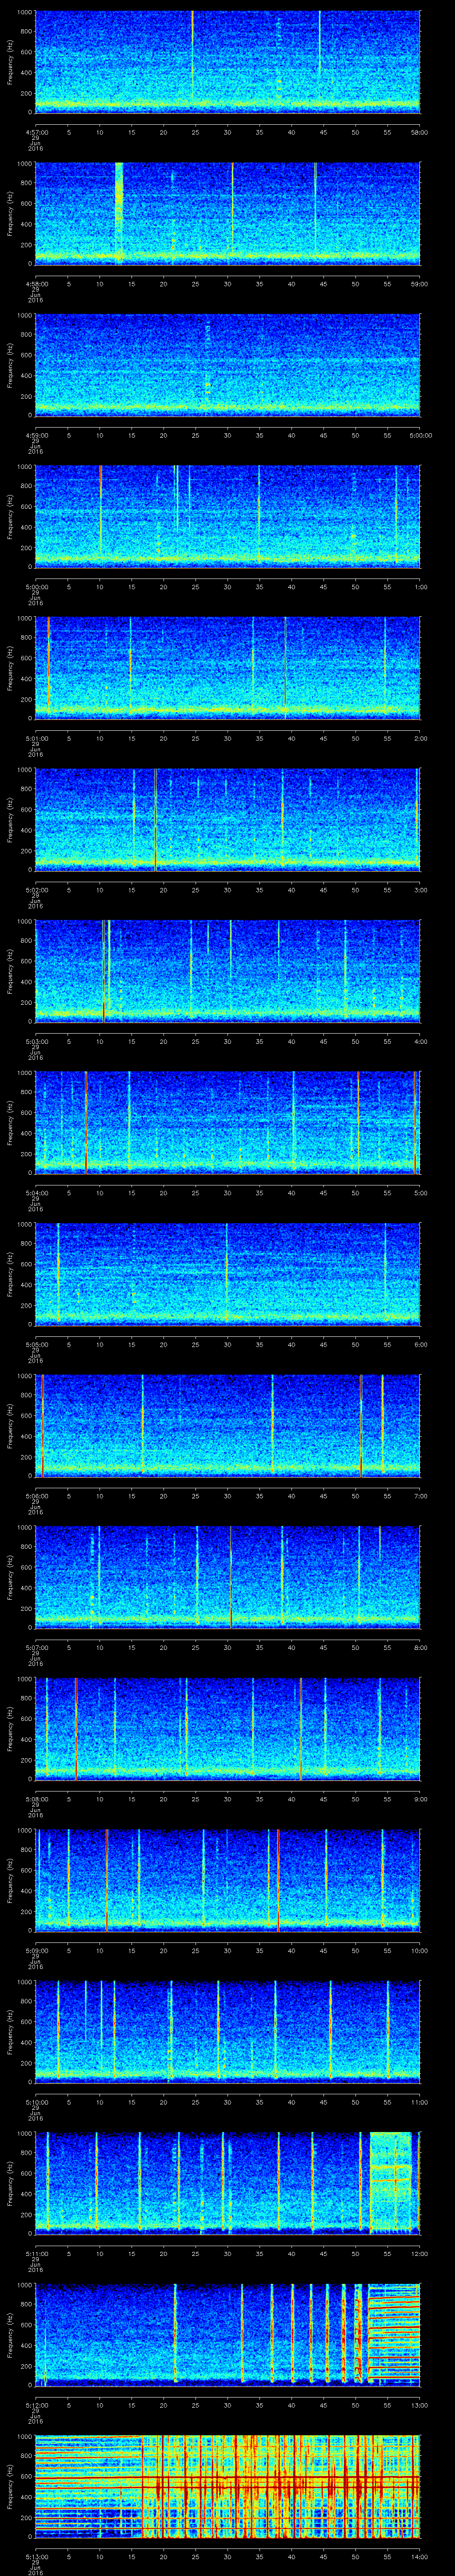Screen dimensions: 455x2576
Task: Click the 5:04:00 start time label
Action: [37, 1193]
